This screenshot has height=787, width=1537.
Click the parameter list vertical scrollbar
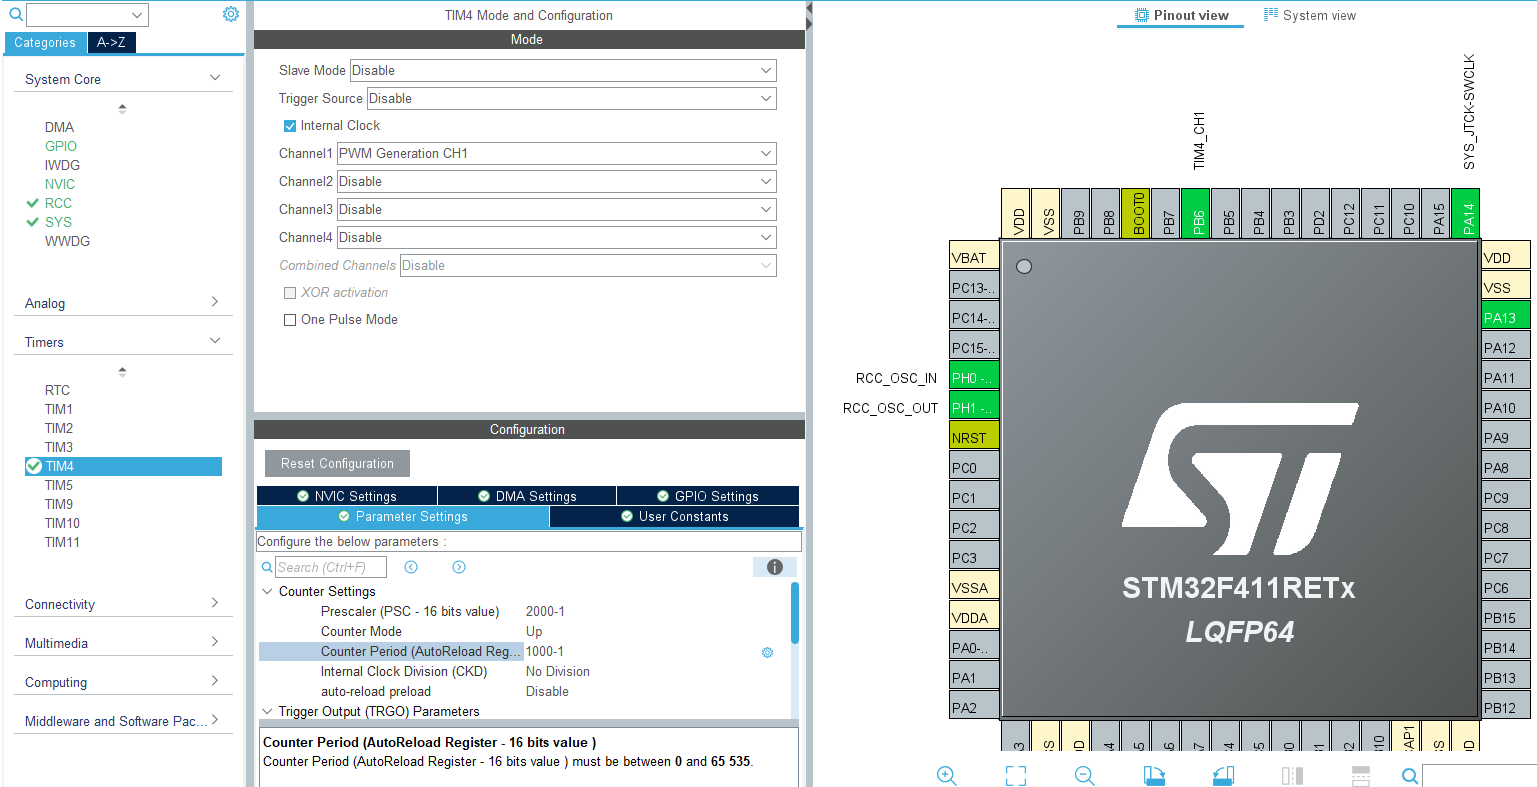pyautogui.click(x=795, y=613)
